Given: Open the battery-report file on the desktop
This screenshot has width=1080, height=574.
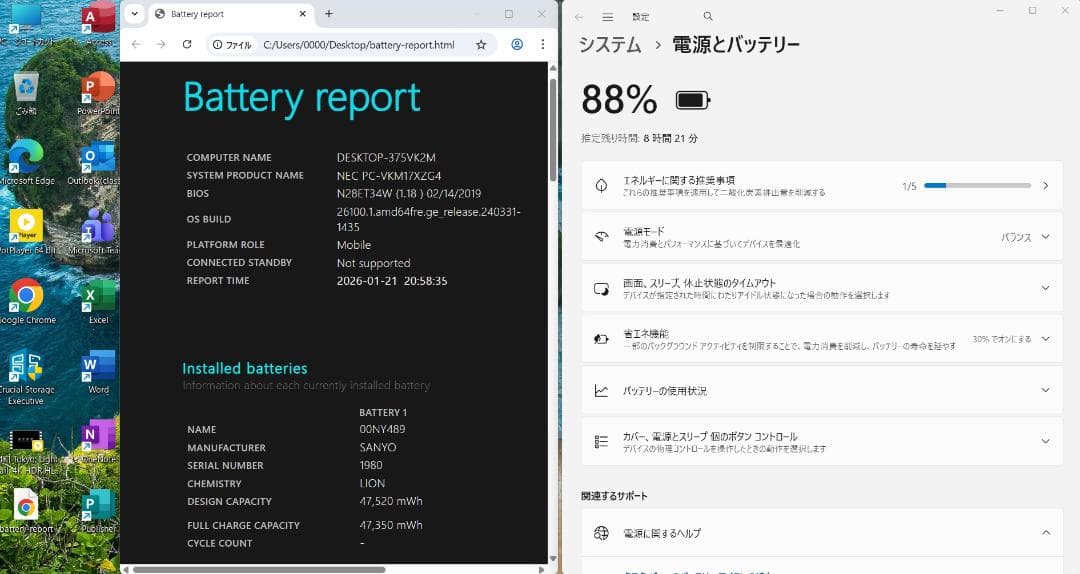Looking at the screenshot, I should click(x=26, y=511).
